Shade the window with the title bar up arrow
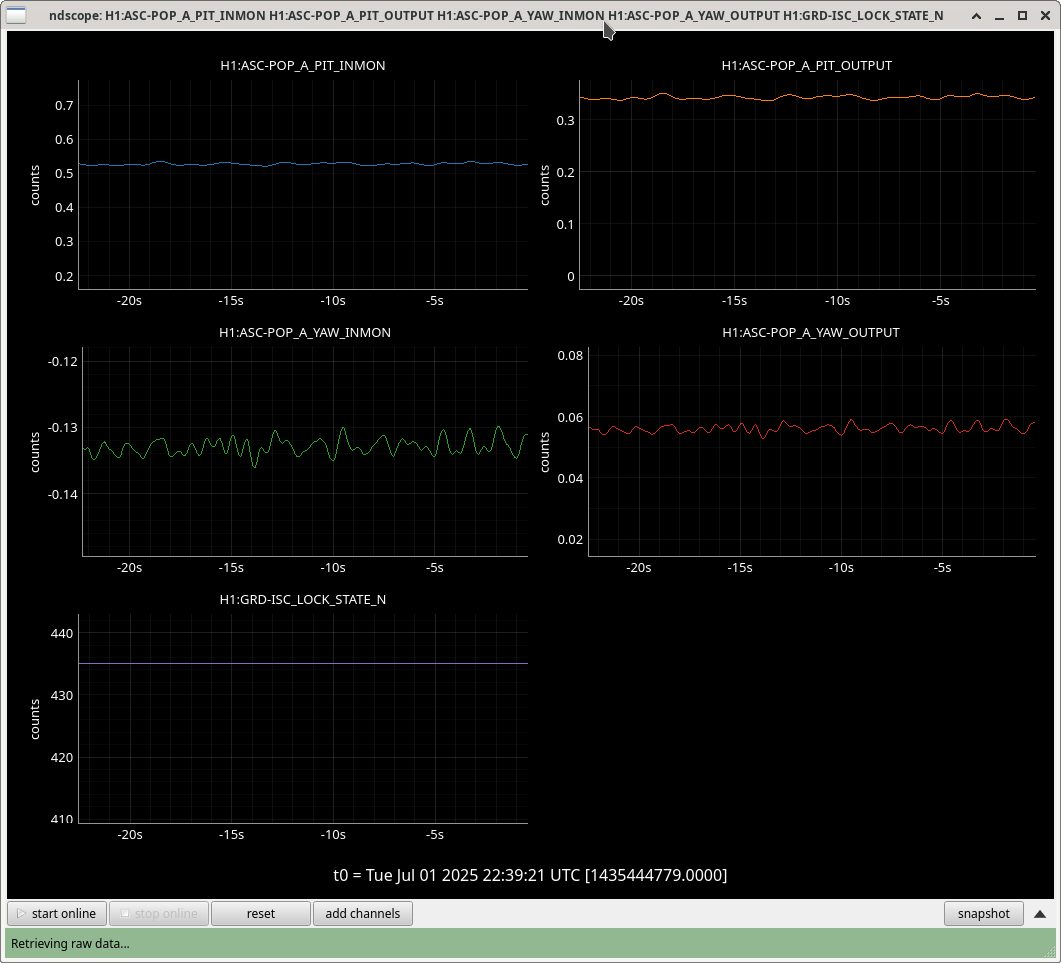 coord(976,16)
